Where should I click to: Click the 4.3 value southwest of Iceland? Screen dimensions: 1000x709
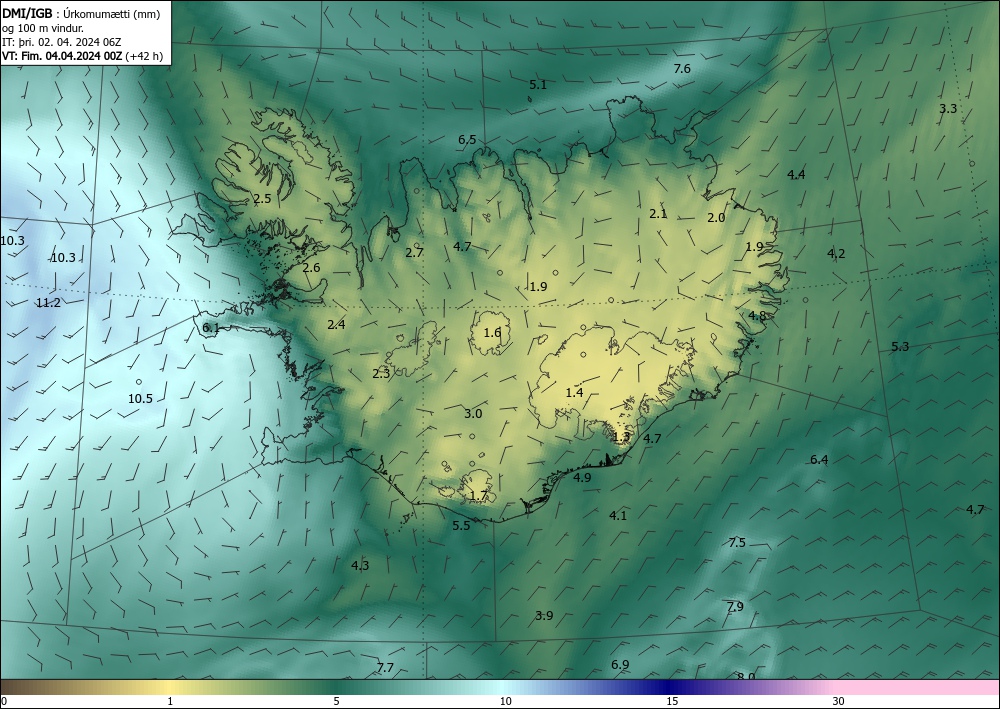tap(360, 566)
